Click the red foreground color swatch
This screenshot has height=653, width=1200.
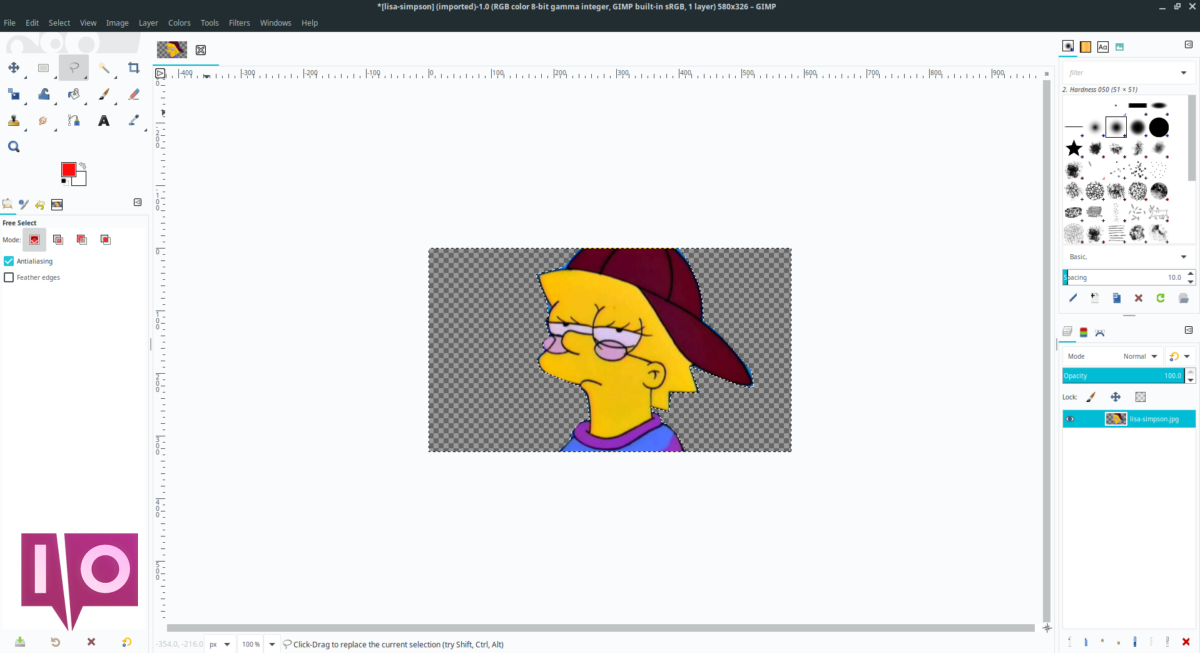coord(68,169)
